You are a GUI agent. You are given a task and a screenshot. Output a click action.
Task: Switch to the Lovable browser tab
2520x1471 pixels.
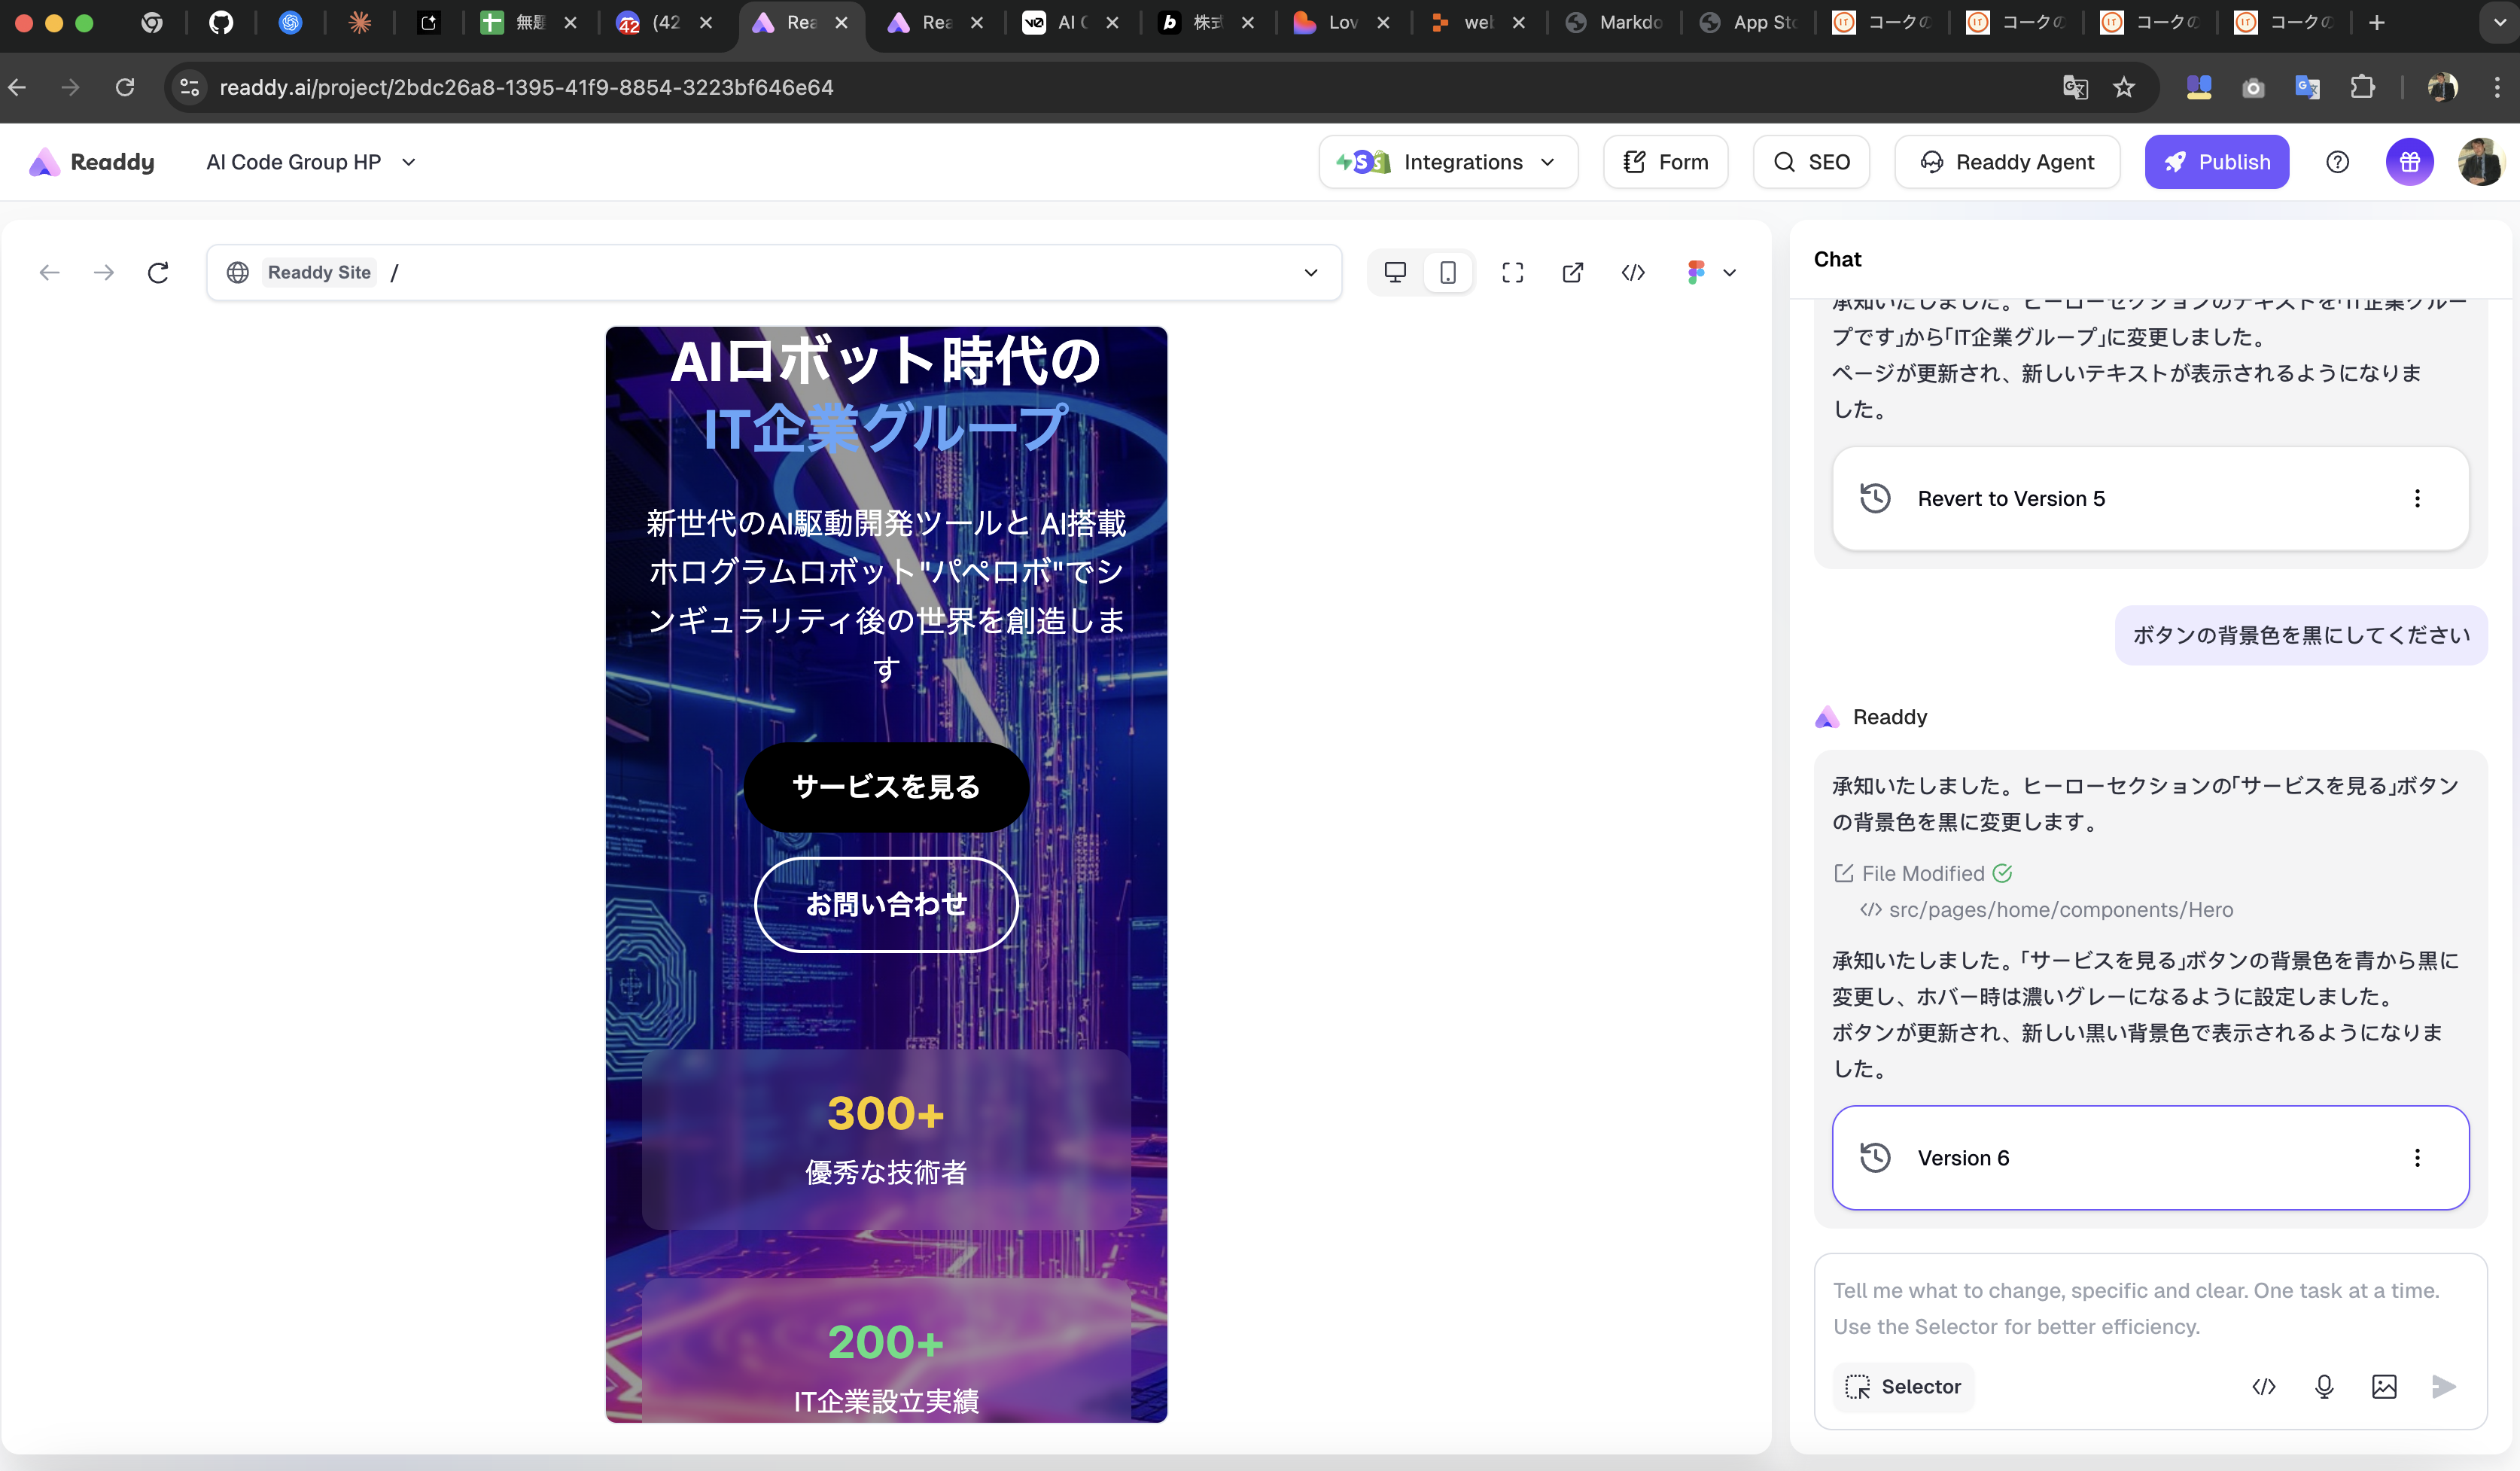click(x=1338, y=22)
